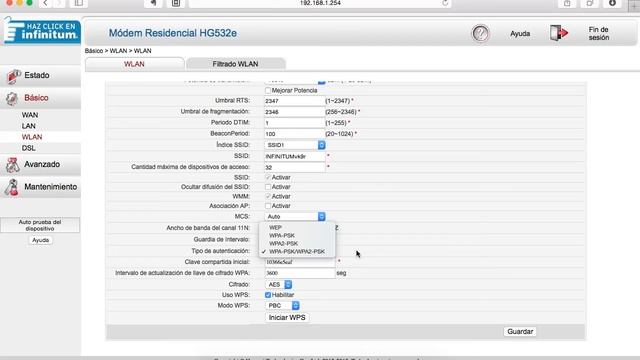The width and height of the screenshot is (640, 360).
Task: Enable Ocultar difusión del SSID checkbox
Action: 268,187
